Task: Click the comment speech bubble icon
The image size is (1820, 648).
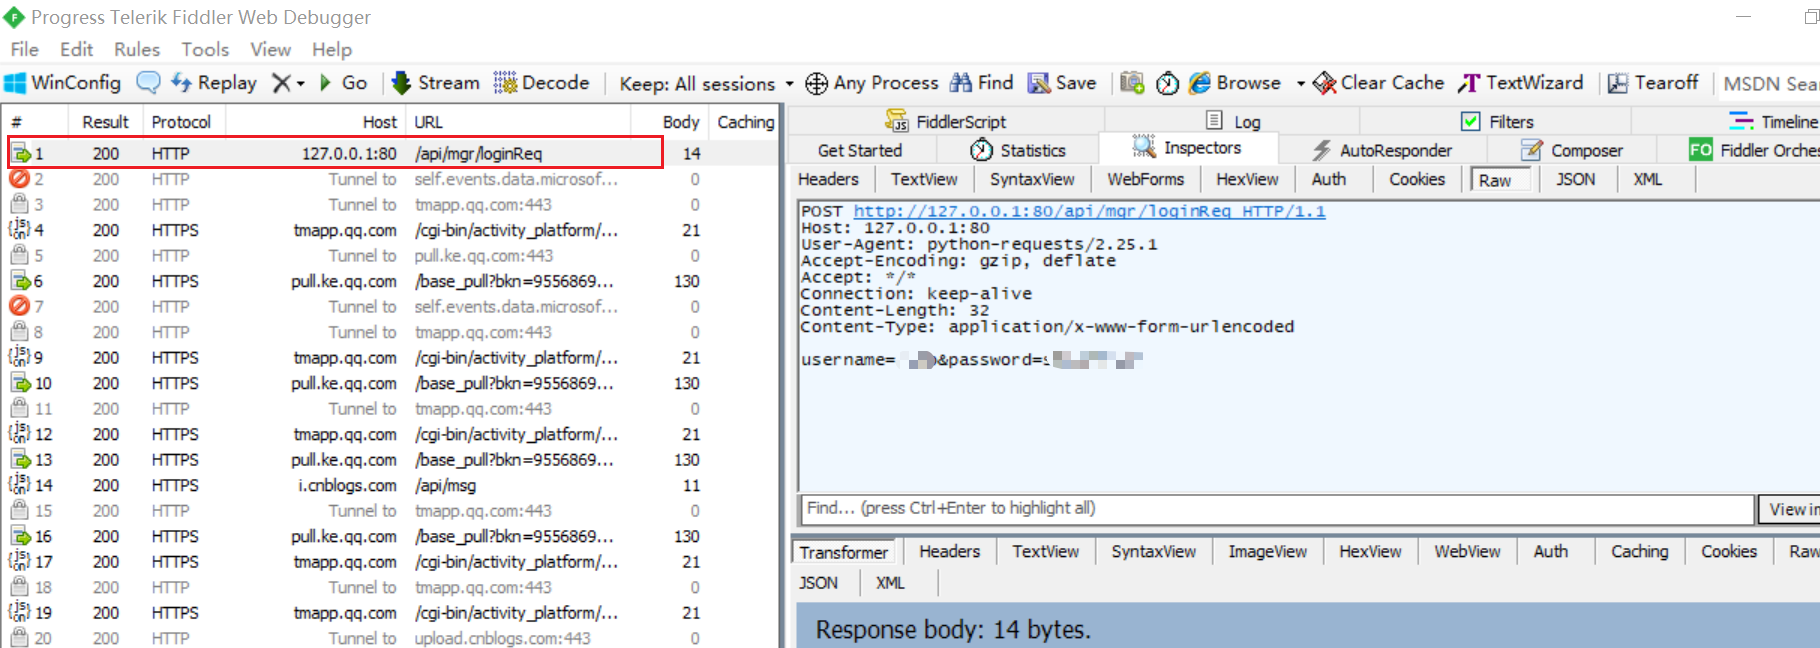Action: coord(148,83)
